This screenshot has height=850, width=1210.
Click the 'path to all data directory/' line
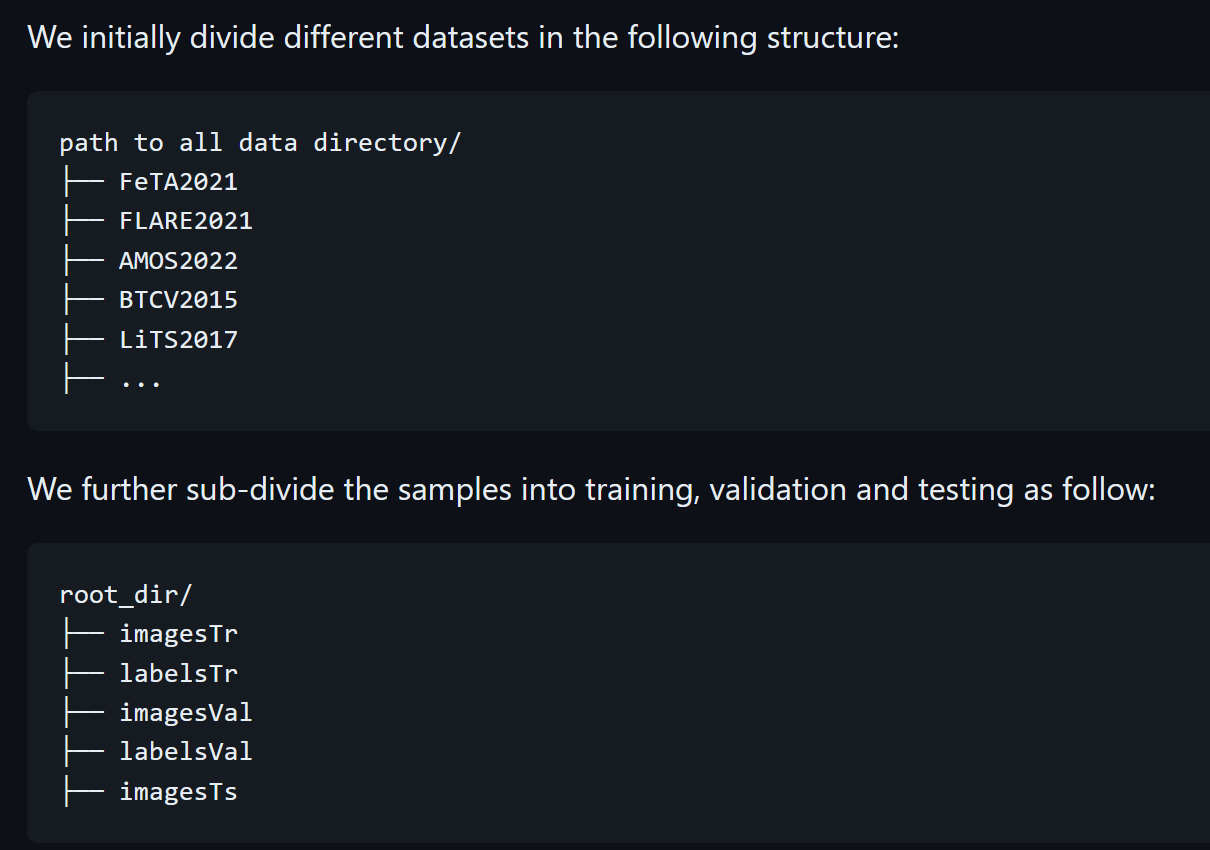260,143
